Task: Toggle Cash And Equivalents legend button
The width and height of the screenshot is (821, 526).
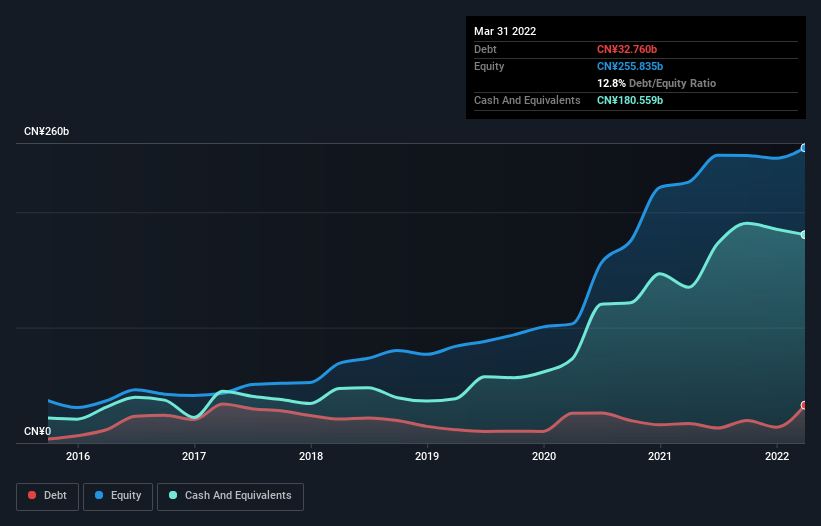Action: pyautogui.click(x=230, y=496)
